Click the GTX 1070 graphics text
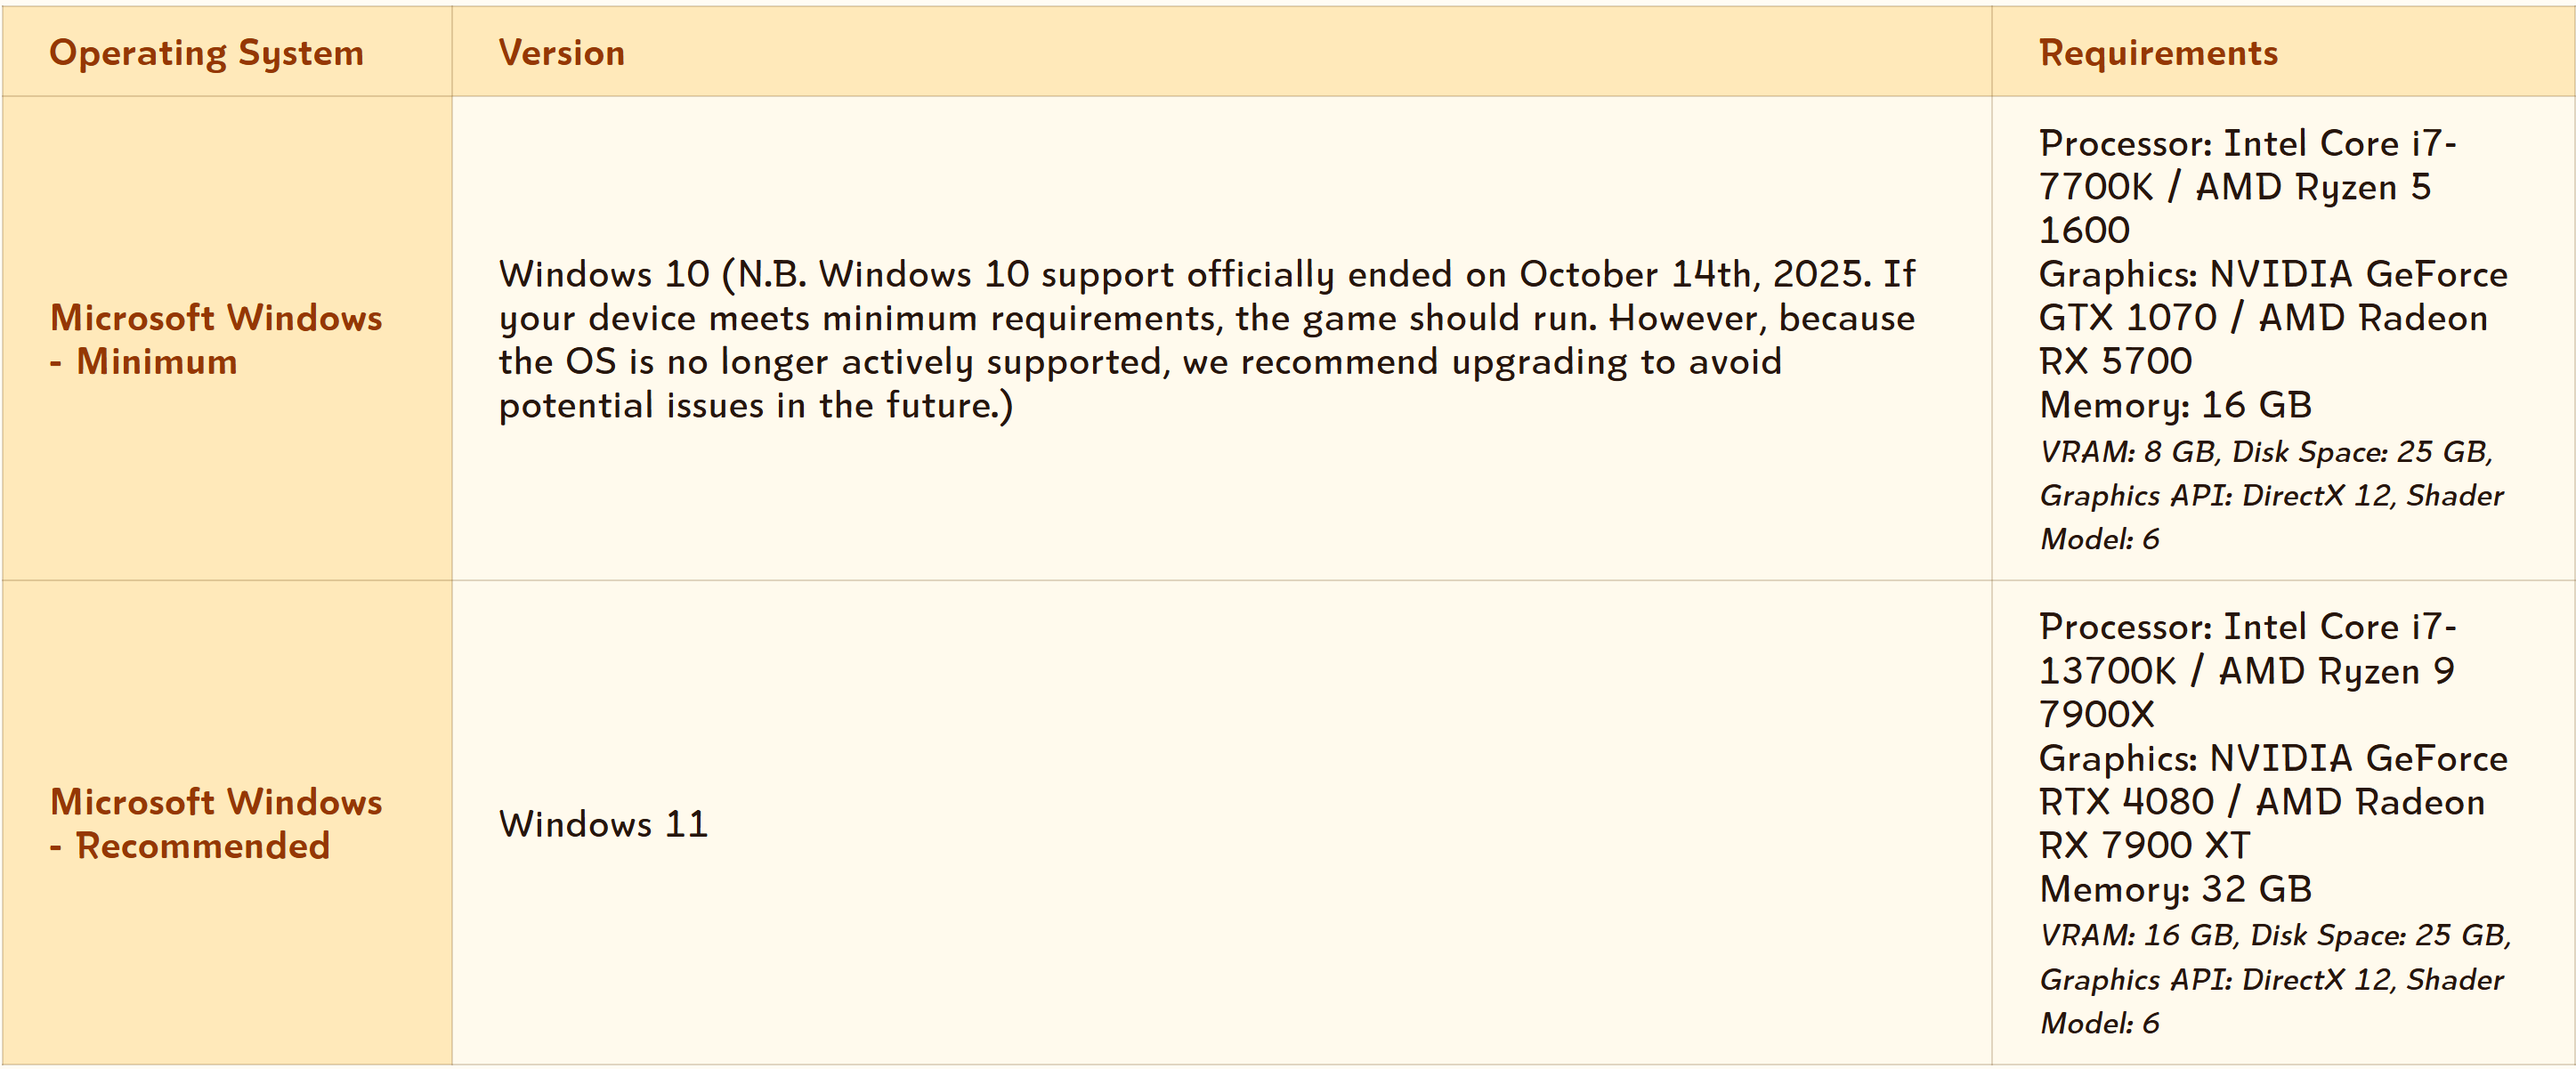This screenshot has height=1069, width=2576. click(2127, 318)
